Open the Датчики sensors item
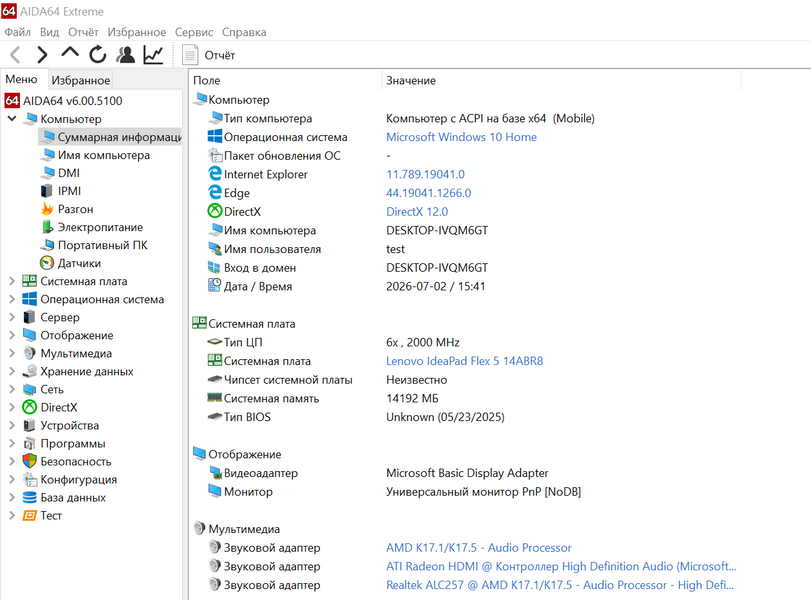The image size is (811, 600). (79, 263)
